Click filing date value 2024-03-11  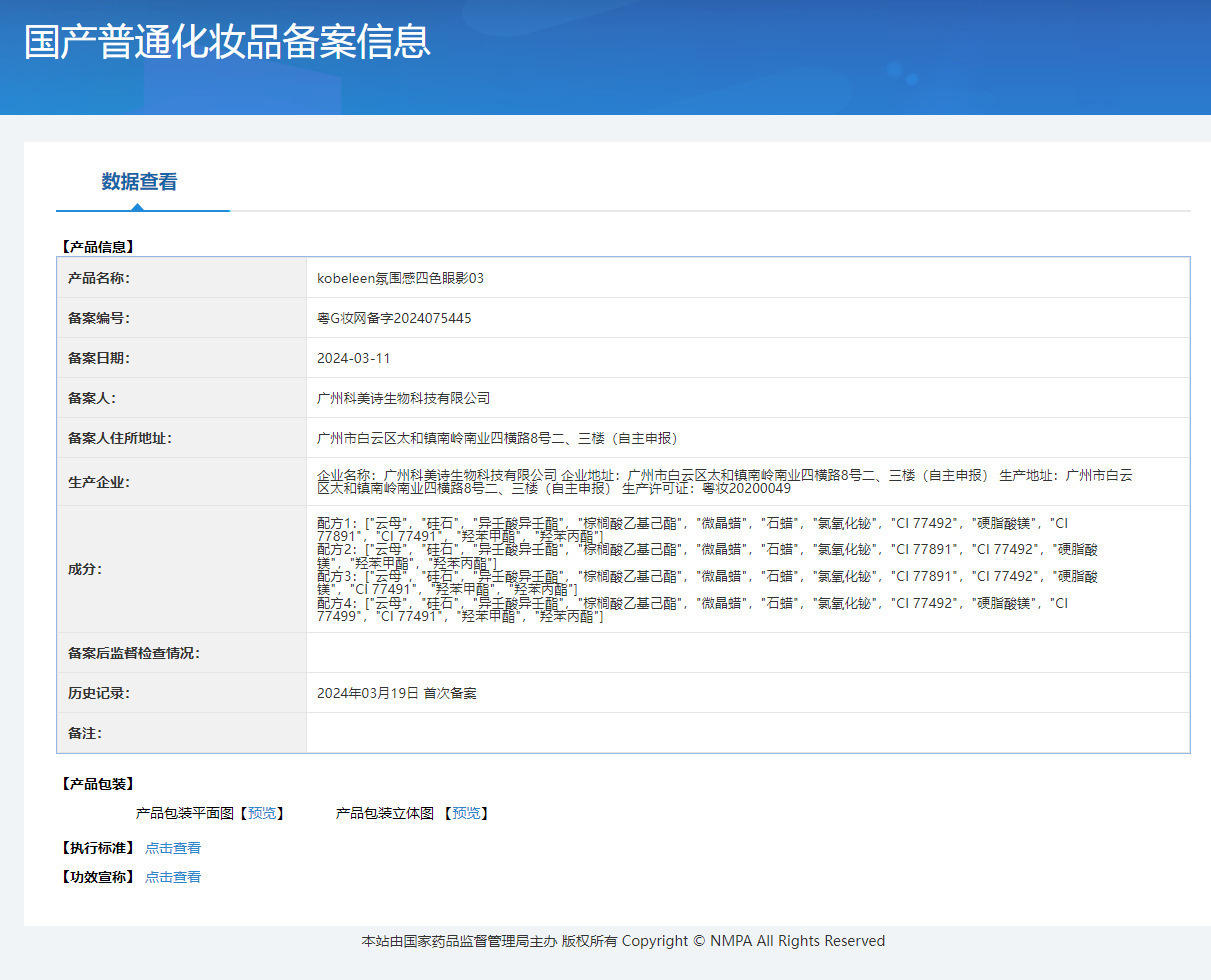(x=353, y=358)
